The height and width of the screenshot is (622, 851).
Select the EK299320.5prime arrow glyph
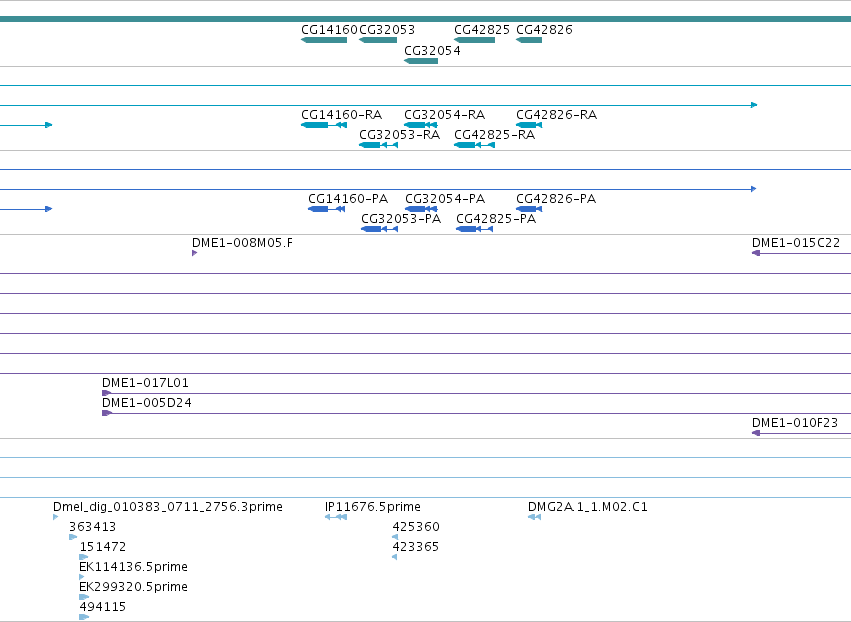[84, 597]
